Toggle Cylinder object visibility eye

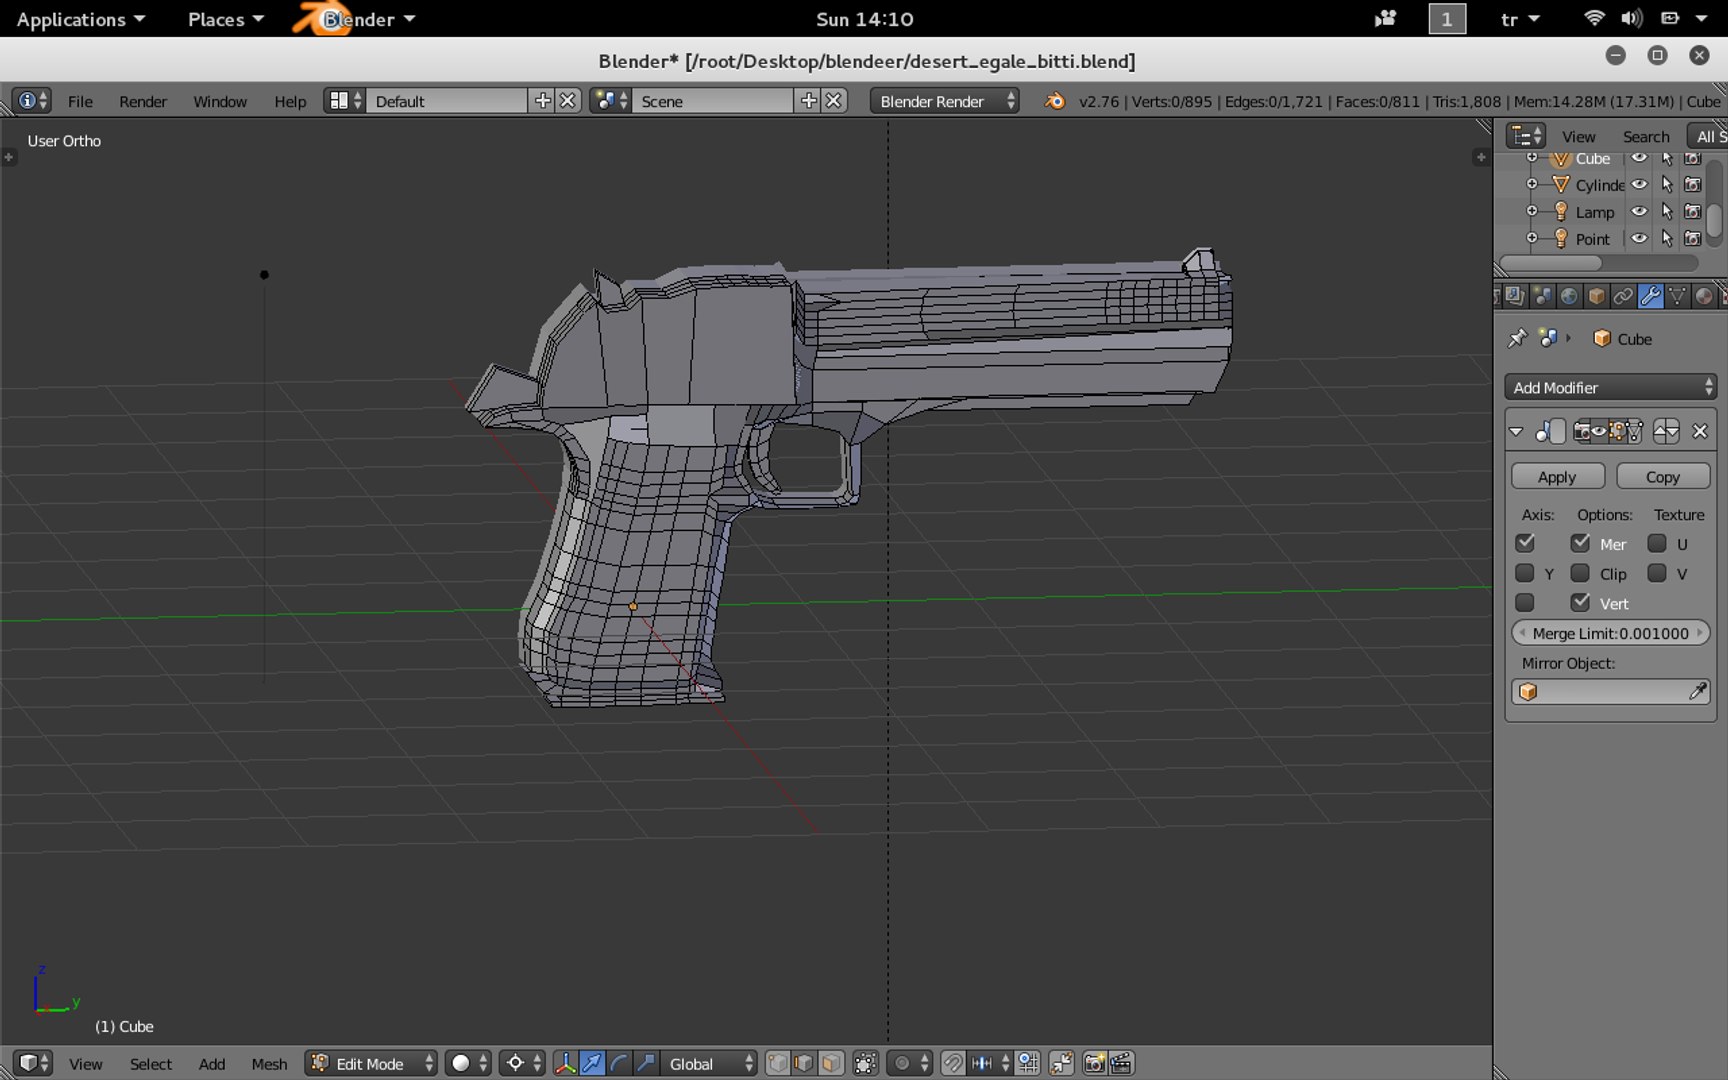point(1639,184)
